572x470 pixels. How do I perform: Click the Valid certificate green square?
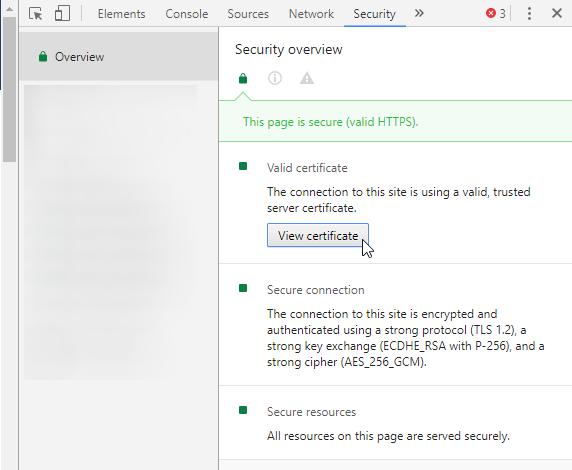click(243, 166)
